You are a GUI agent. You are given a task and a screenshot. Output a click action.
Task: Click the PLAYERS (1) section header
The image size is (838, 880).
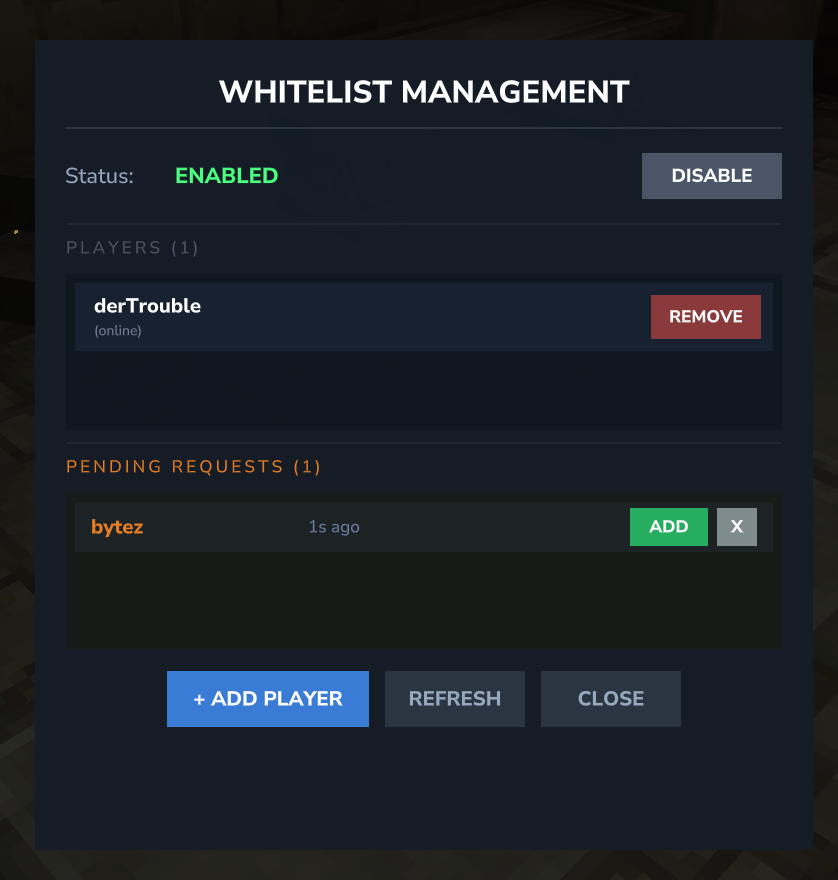click(132, 248)
